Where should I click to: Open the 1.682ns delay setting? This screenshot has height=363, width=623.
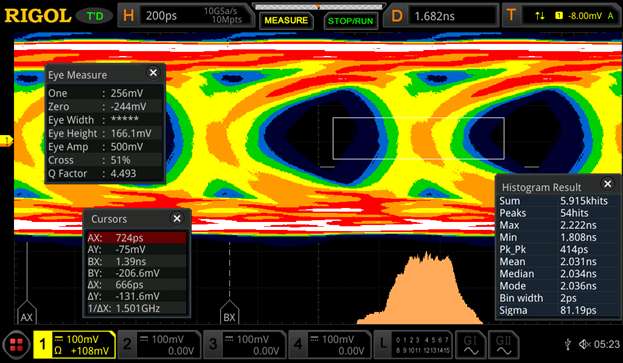435,16
